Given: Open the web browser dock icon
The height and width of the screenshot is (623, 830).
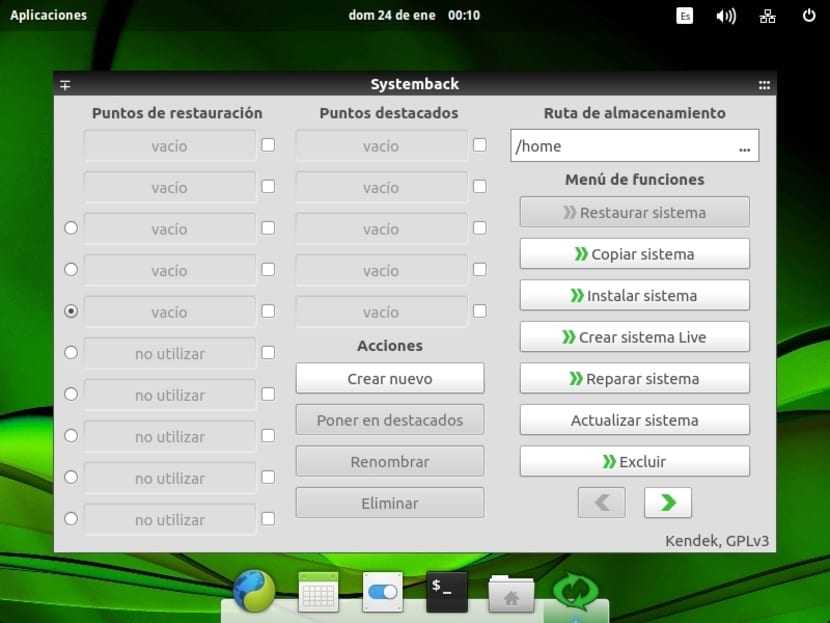Looking at the screenshot, I should (254, 591).
